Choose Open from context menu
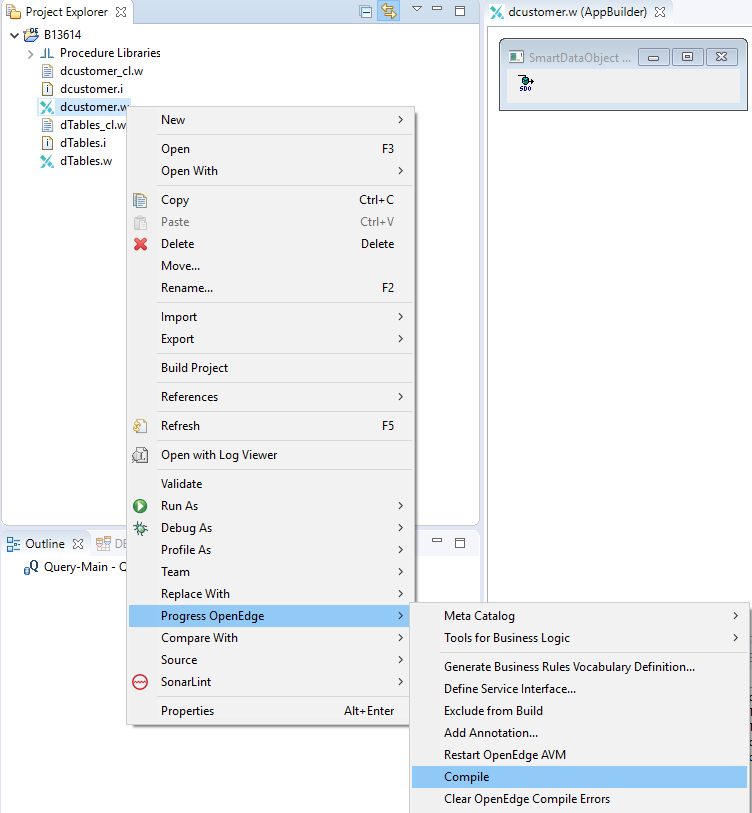752x813 pixels. (x=271, y=149)
